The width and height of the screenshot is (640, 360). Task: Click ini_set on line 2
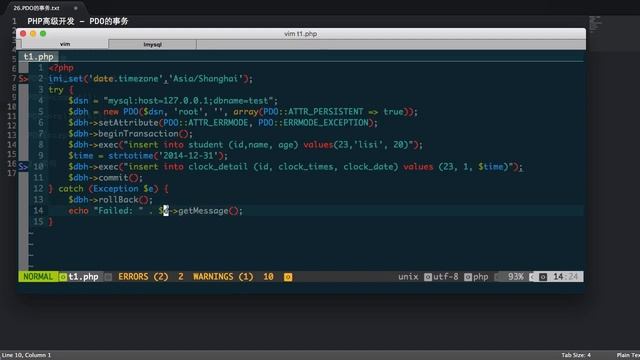point(65,79)
